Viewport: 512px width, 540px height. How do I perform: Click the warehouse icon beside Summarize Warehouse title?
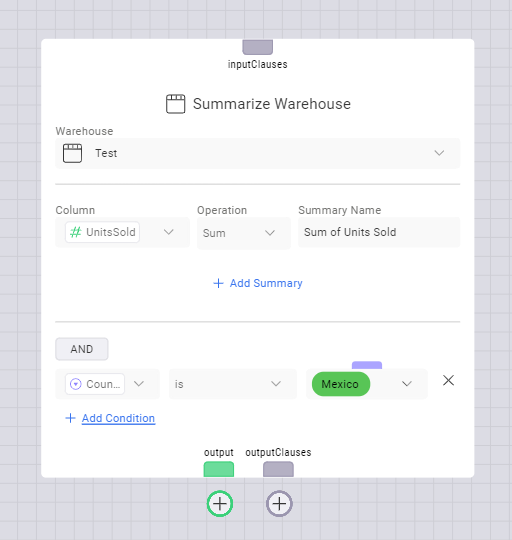(176, 104)
